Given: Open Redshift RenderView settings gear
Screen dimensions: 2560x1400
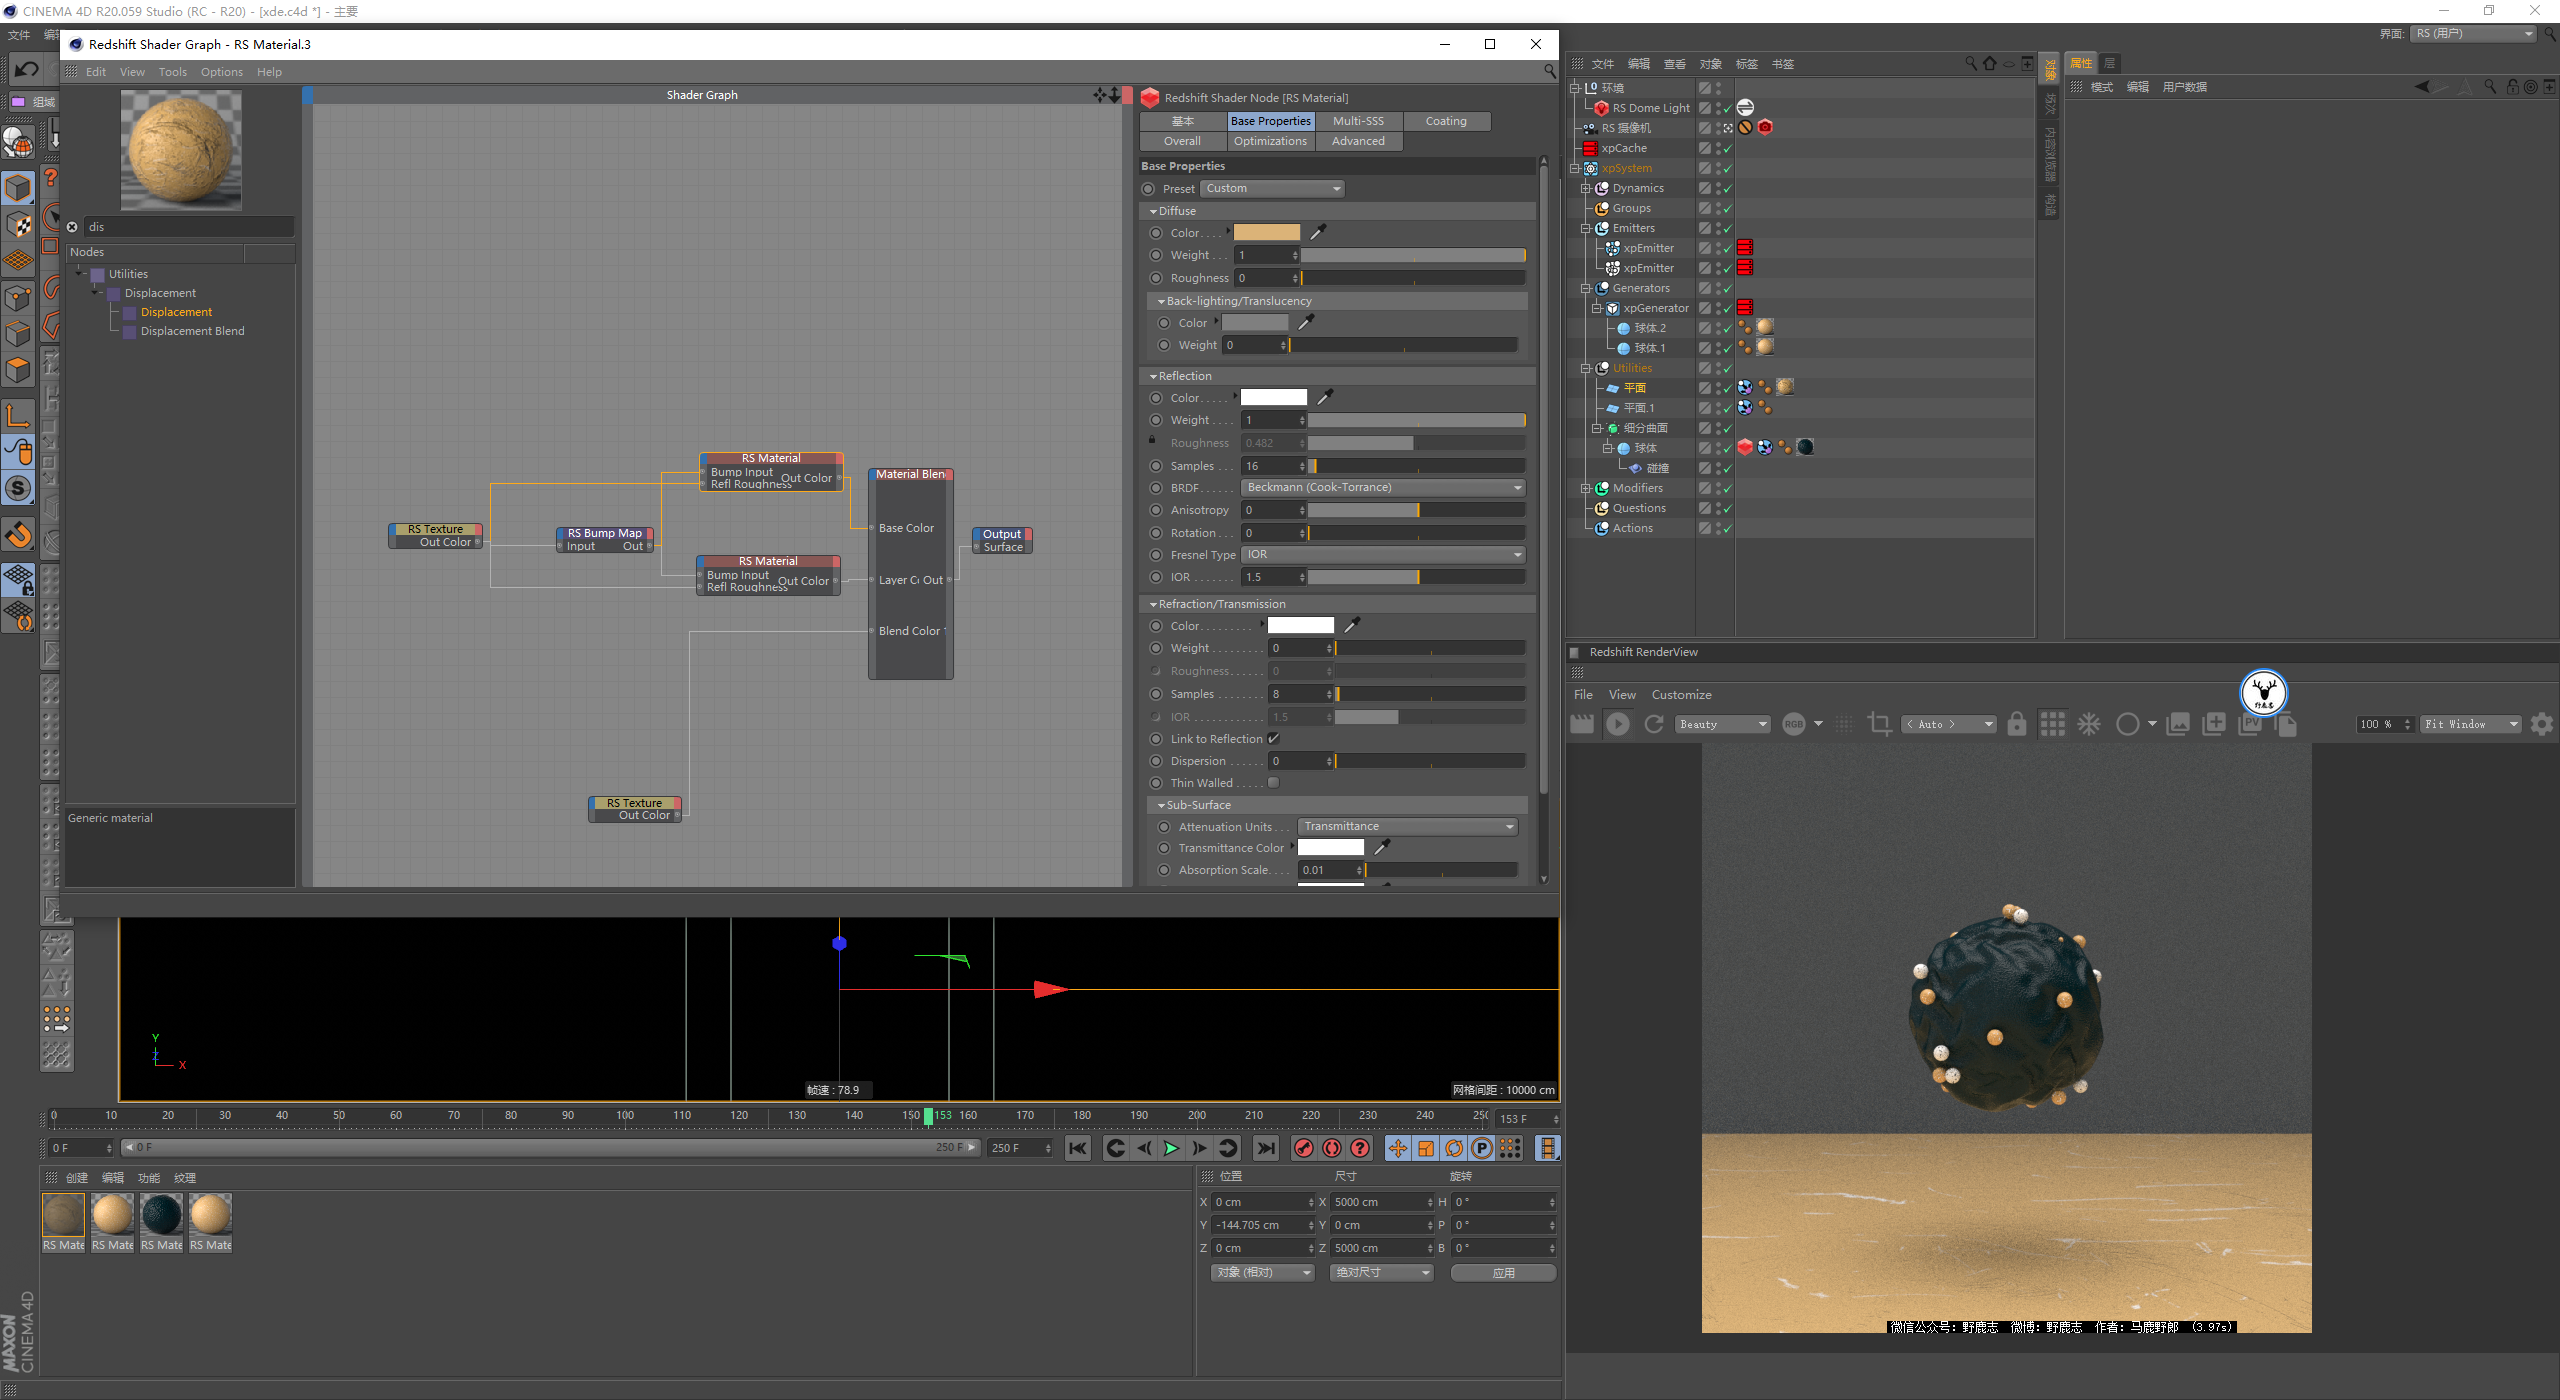Looking at the screenshot, I should [x=2541, y=724].
